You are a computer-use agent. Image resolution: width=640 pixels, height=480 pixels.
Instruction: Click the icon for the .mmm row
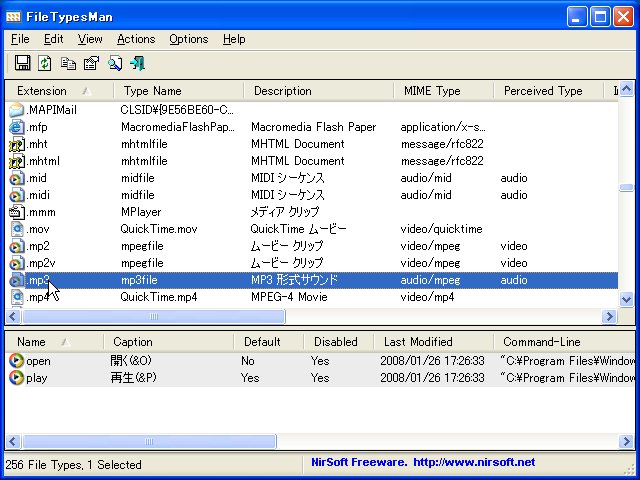click(x=16, y=212)
